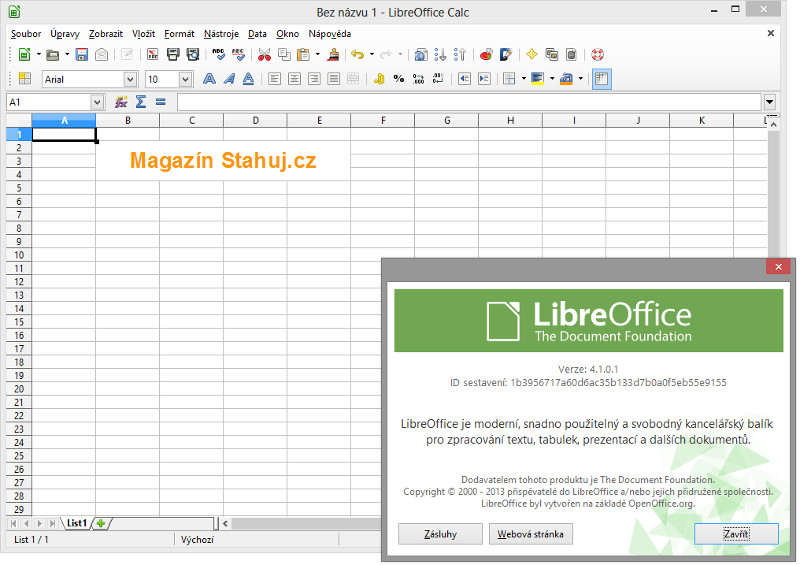Image resolution: width=800 pixels, height=565 pixels.
Task: Click the Zásluhy button
Action: [440, 534]
